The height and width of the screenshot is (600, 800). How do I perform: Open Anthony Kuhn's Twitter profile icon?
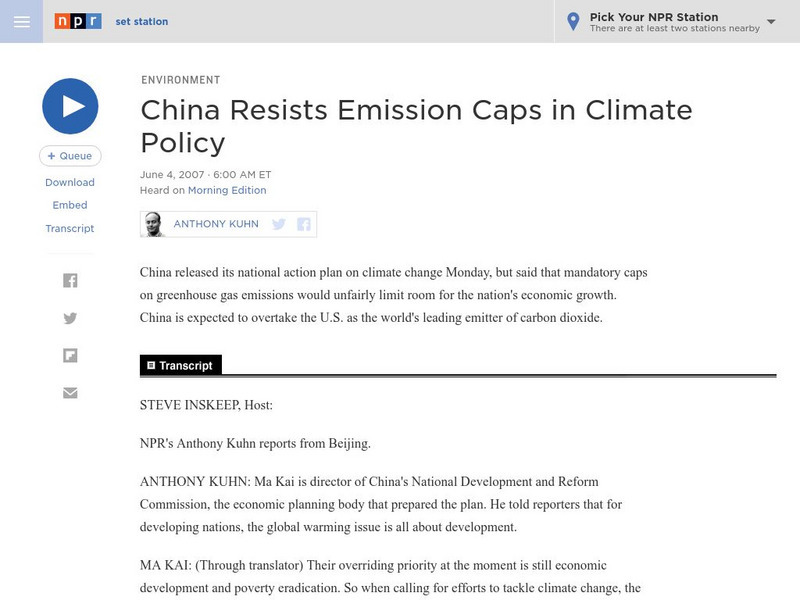[x=278, y=224]
